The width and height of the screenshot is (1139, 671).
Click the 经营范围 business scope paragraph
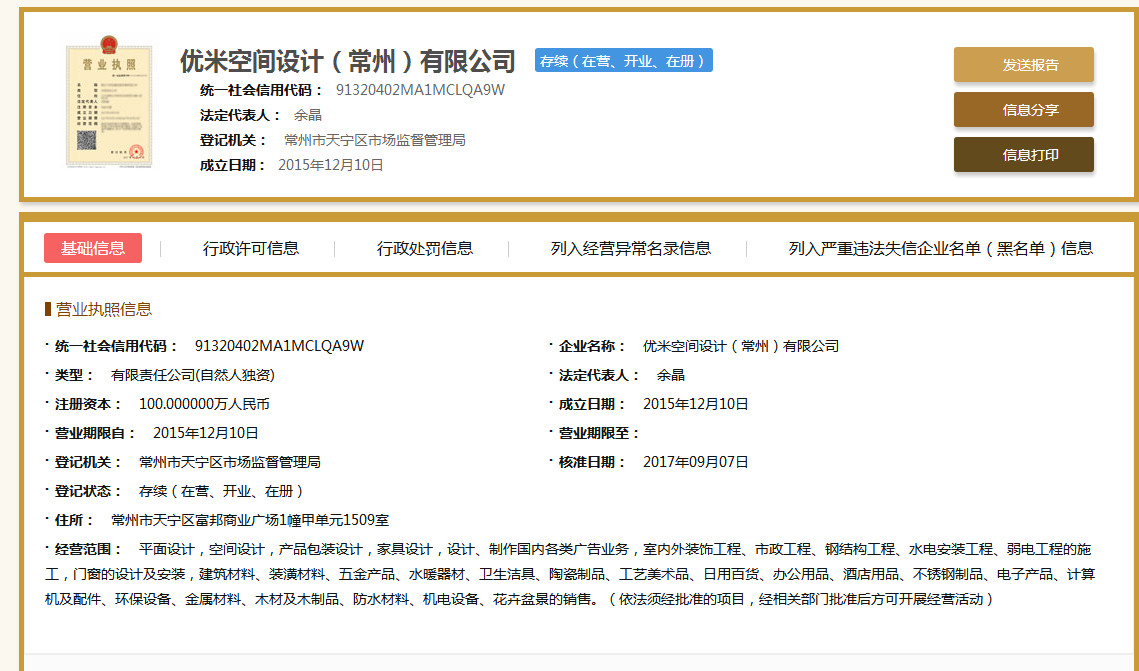click(570, 574)
